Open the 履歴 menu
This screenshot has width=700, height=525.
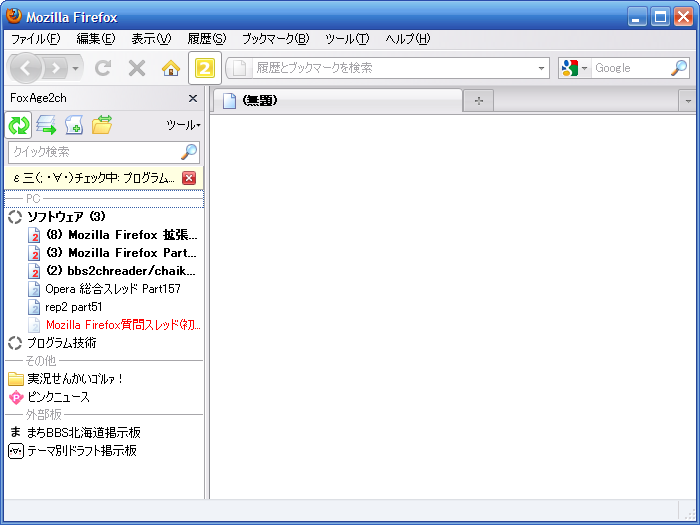(206, 39)
